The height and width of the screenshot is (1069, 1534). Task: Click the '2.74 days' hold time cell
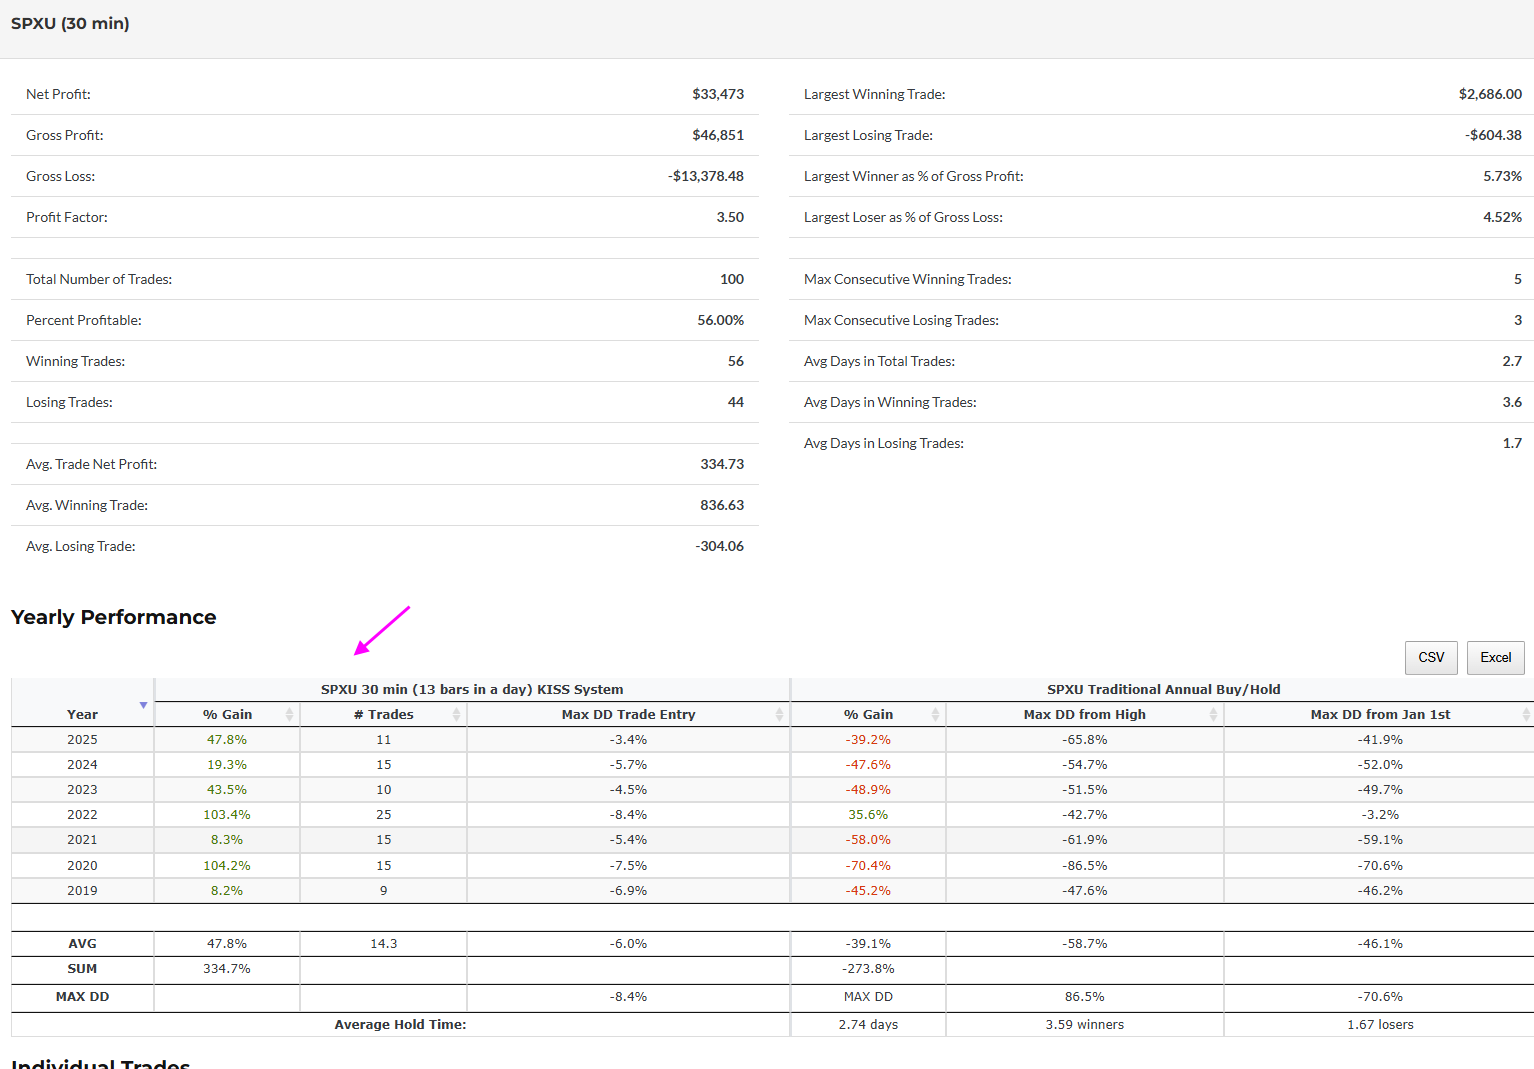point(868,1025)
